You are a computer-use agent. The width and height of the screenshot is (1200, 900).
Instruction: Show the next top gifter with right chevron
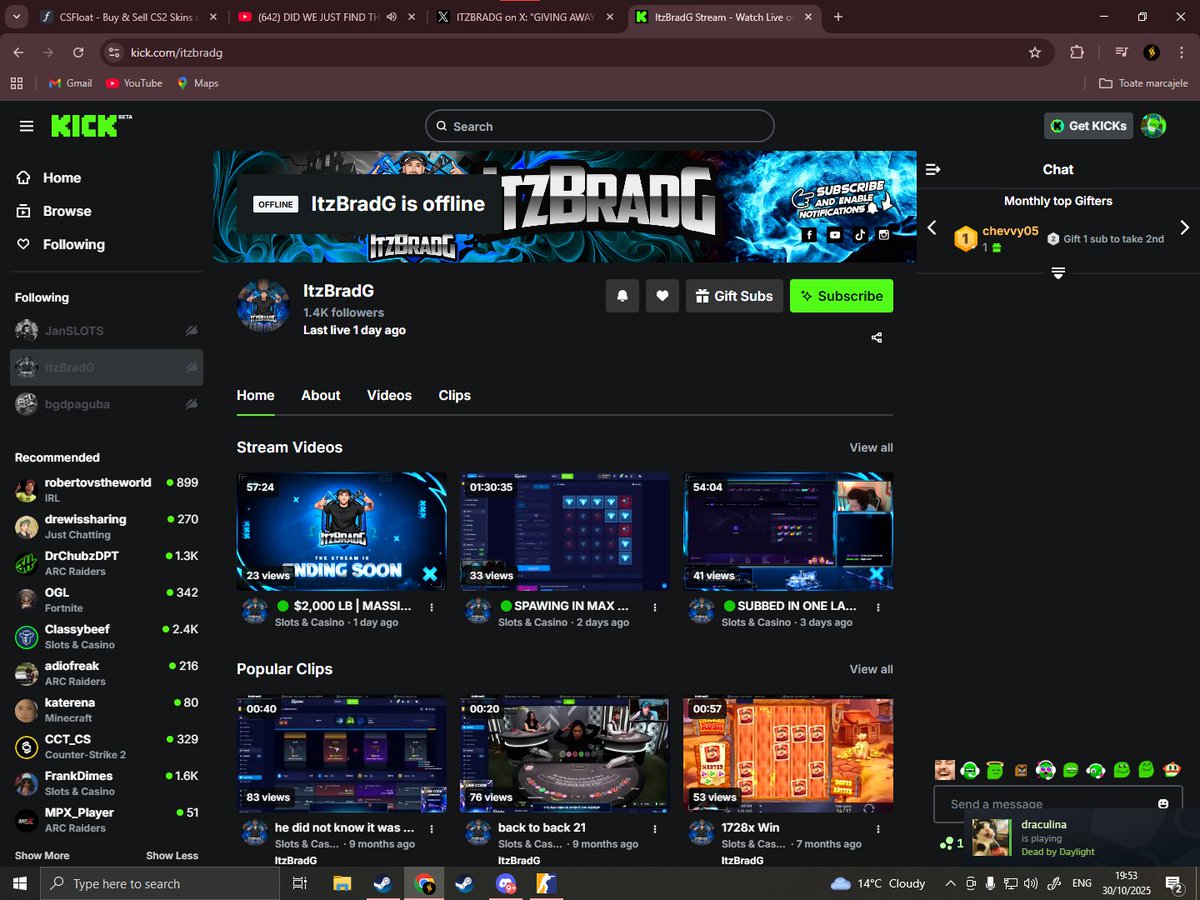pos(1185,228)
